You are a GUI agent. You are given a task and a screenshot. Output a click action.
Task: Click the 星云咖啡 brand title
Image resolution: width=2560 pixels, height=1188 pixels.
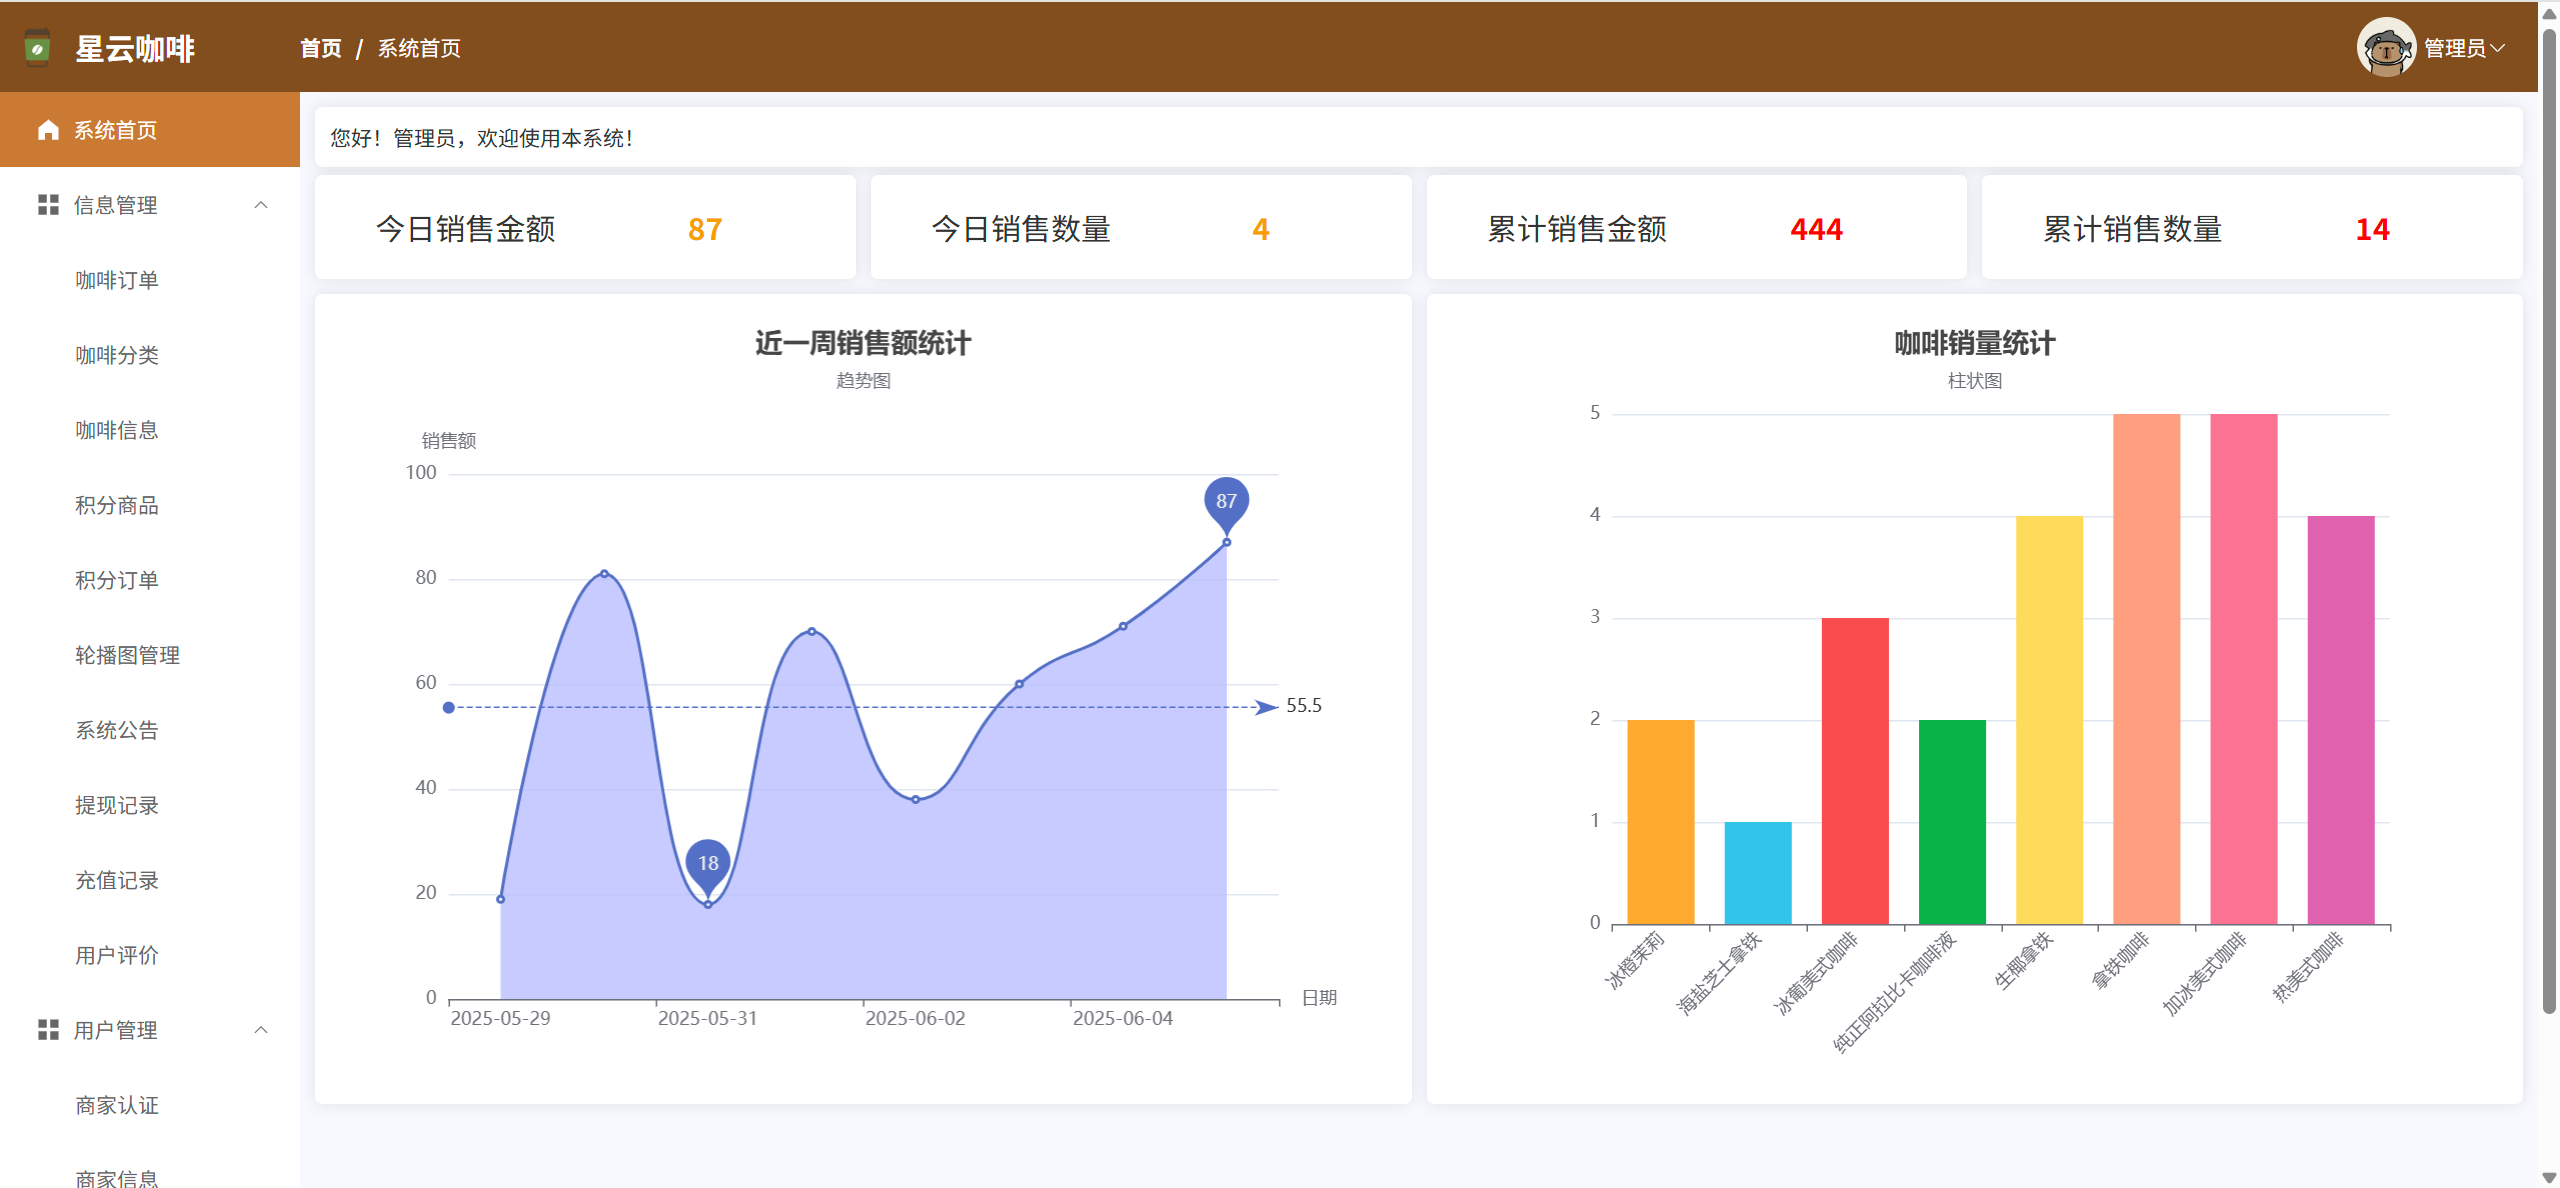(135, 48)
